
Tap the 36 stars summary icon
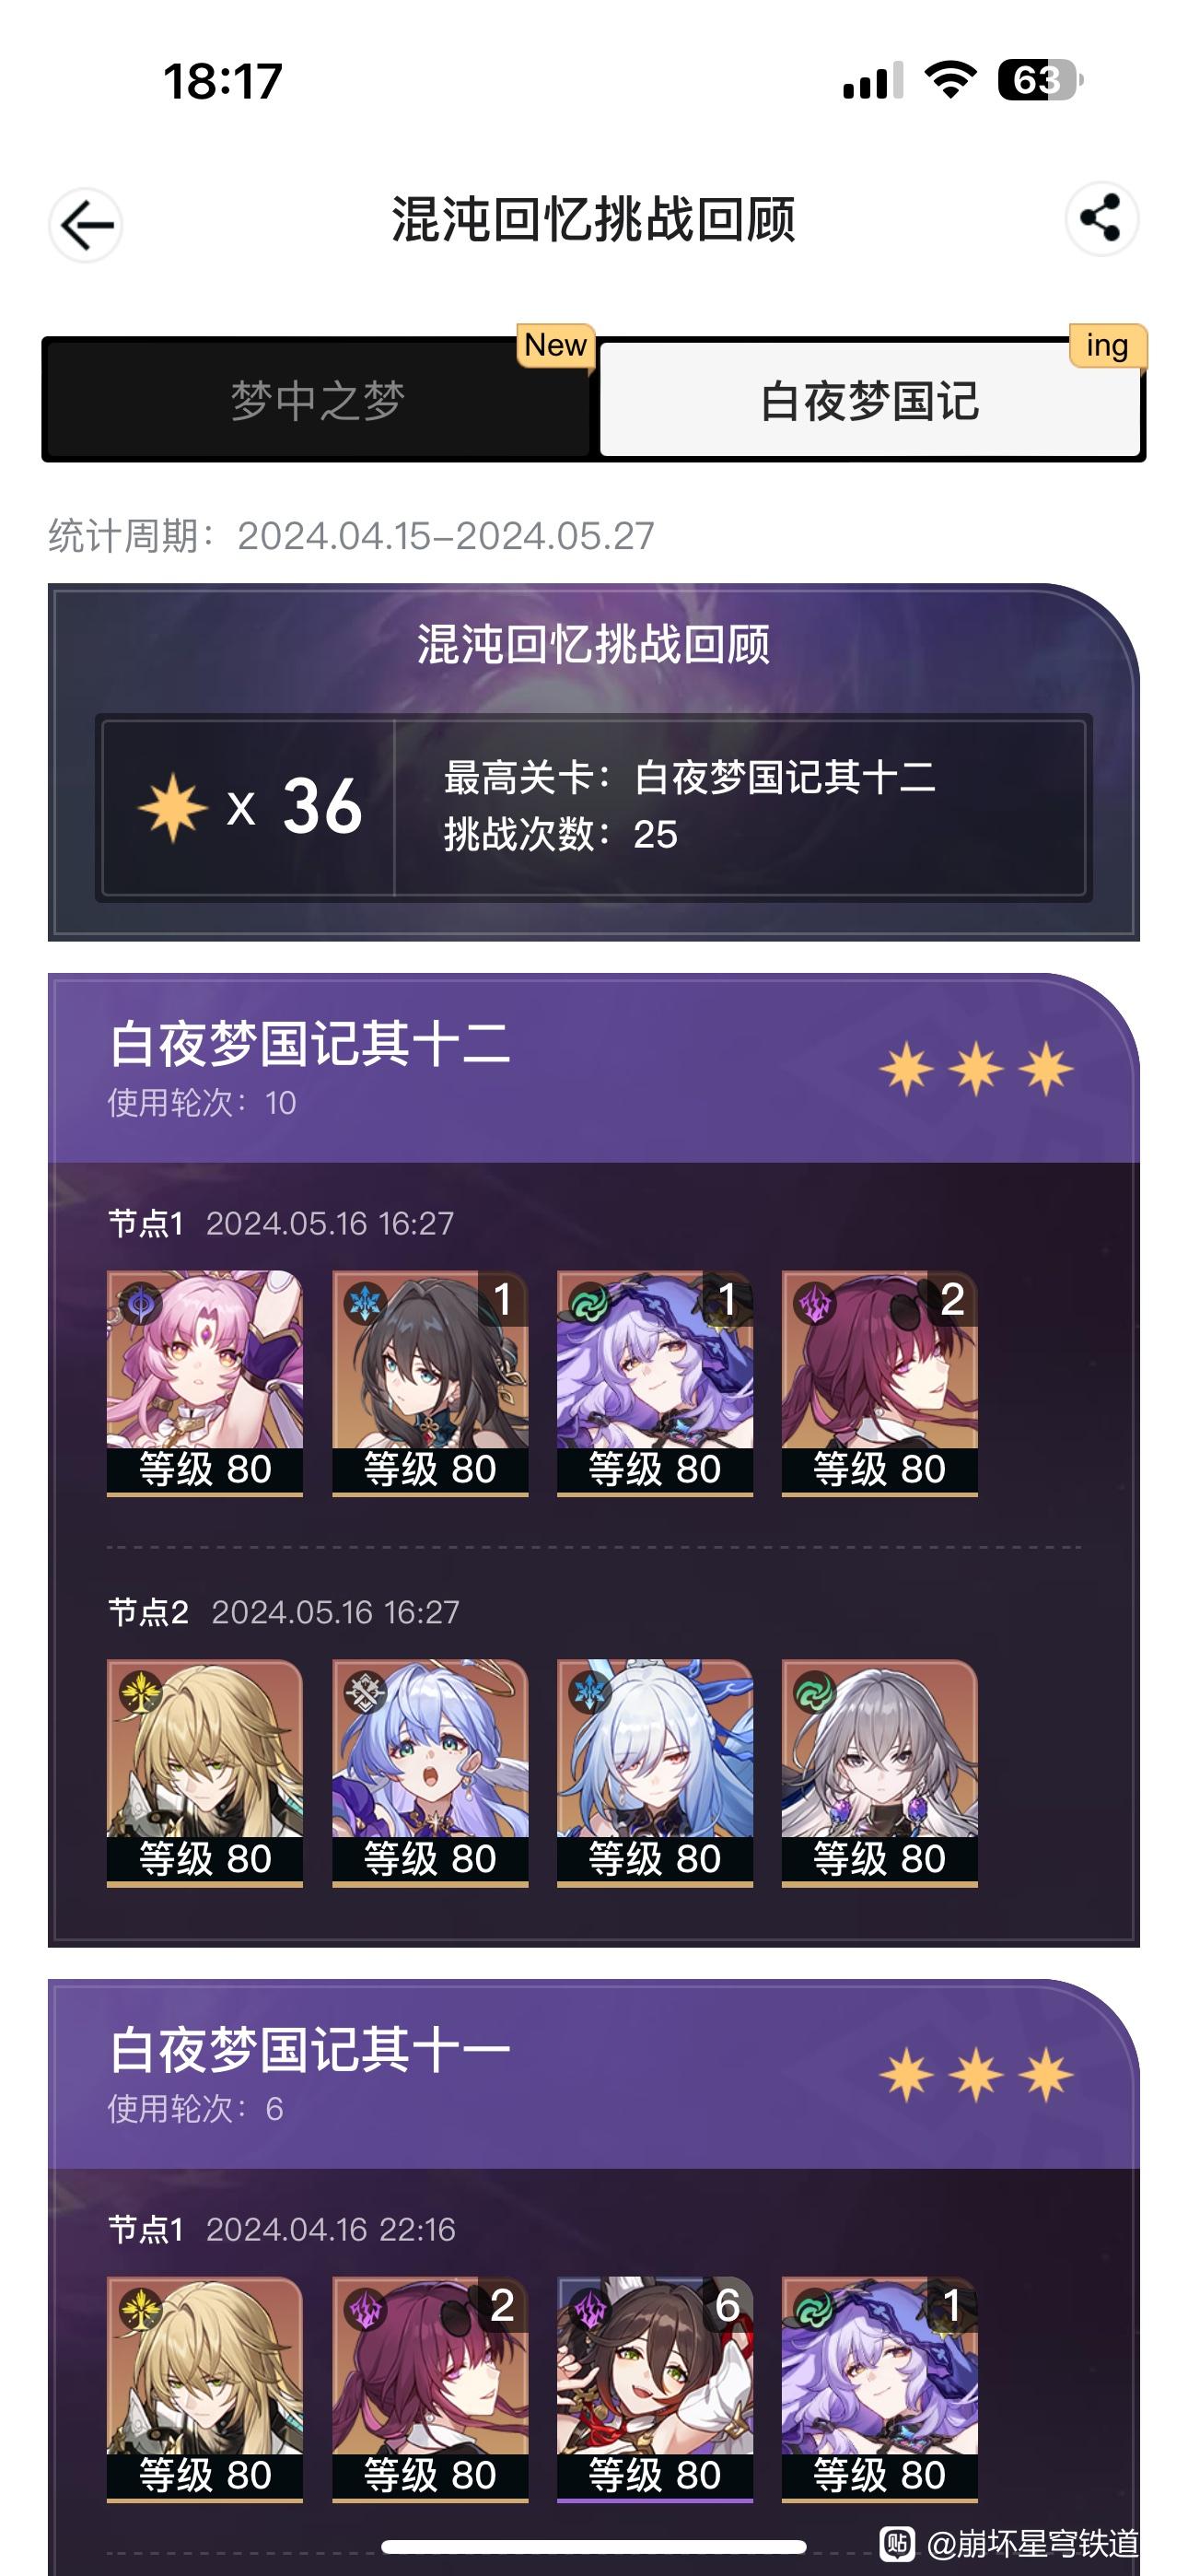coord(172,806)
